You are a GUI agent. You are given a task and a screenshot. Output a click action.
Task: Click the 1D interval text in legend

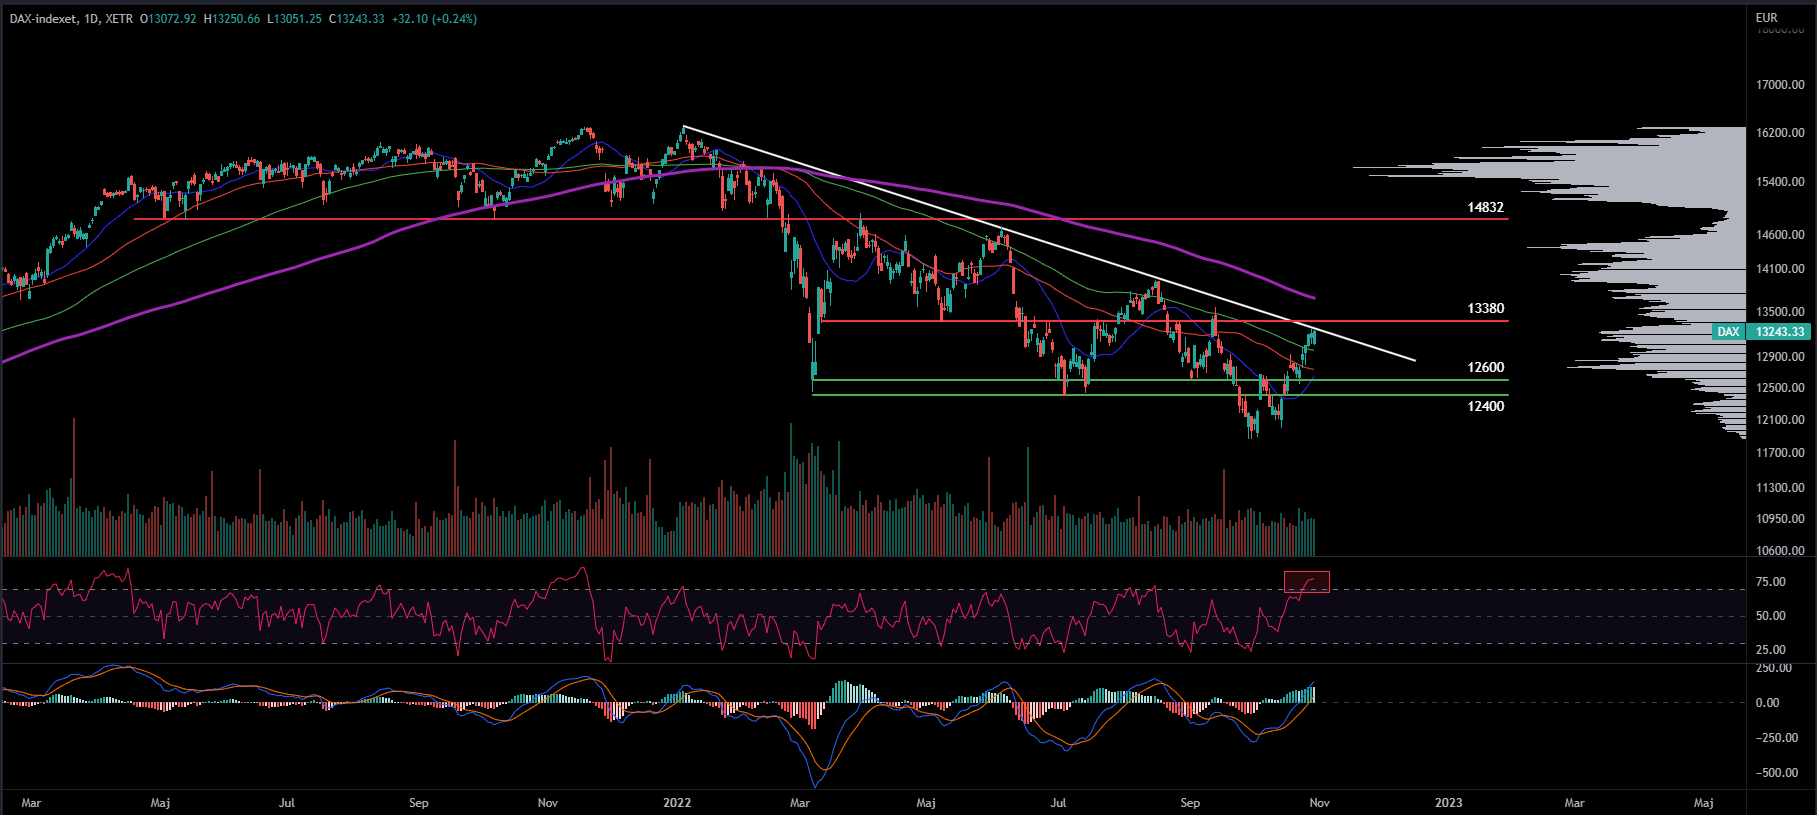[89, 19]
